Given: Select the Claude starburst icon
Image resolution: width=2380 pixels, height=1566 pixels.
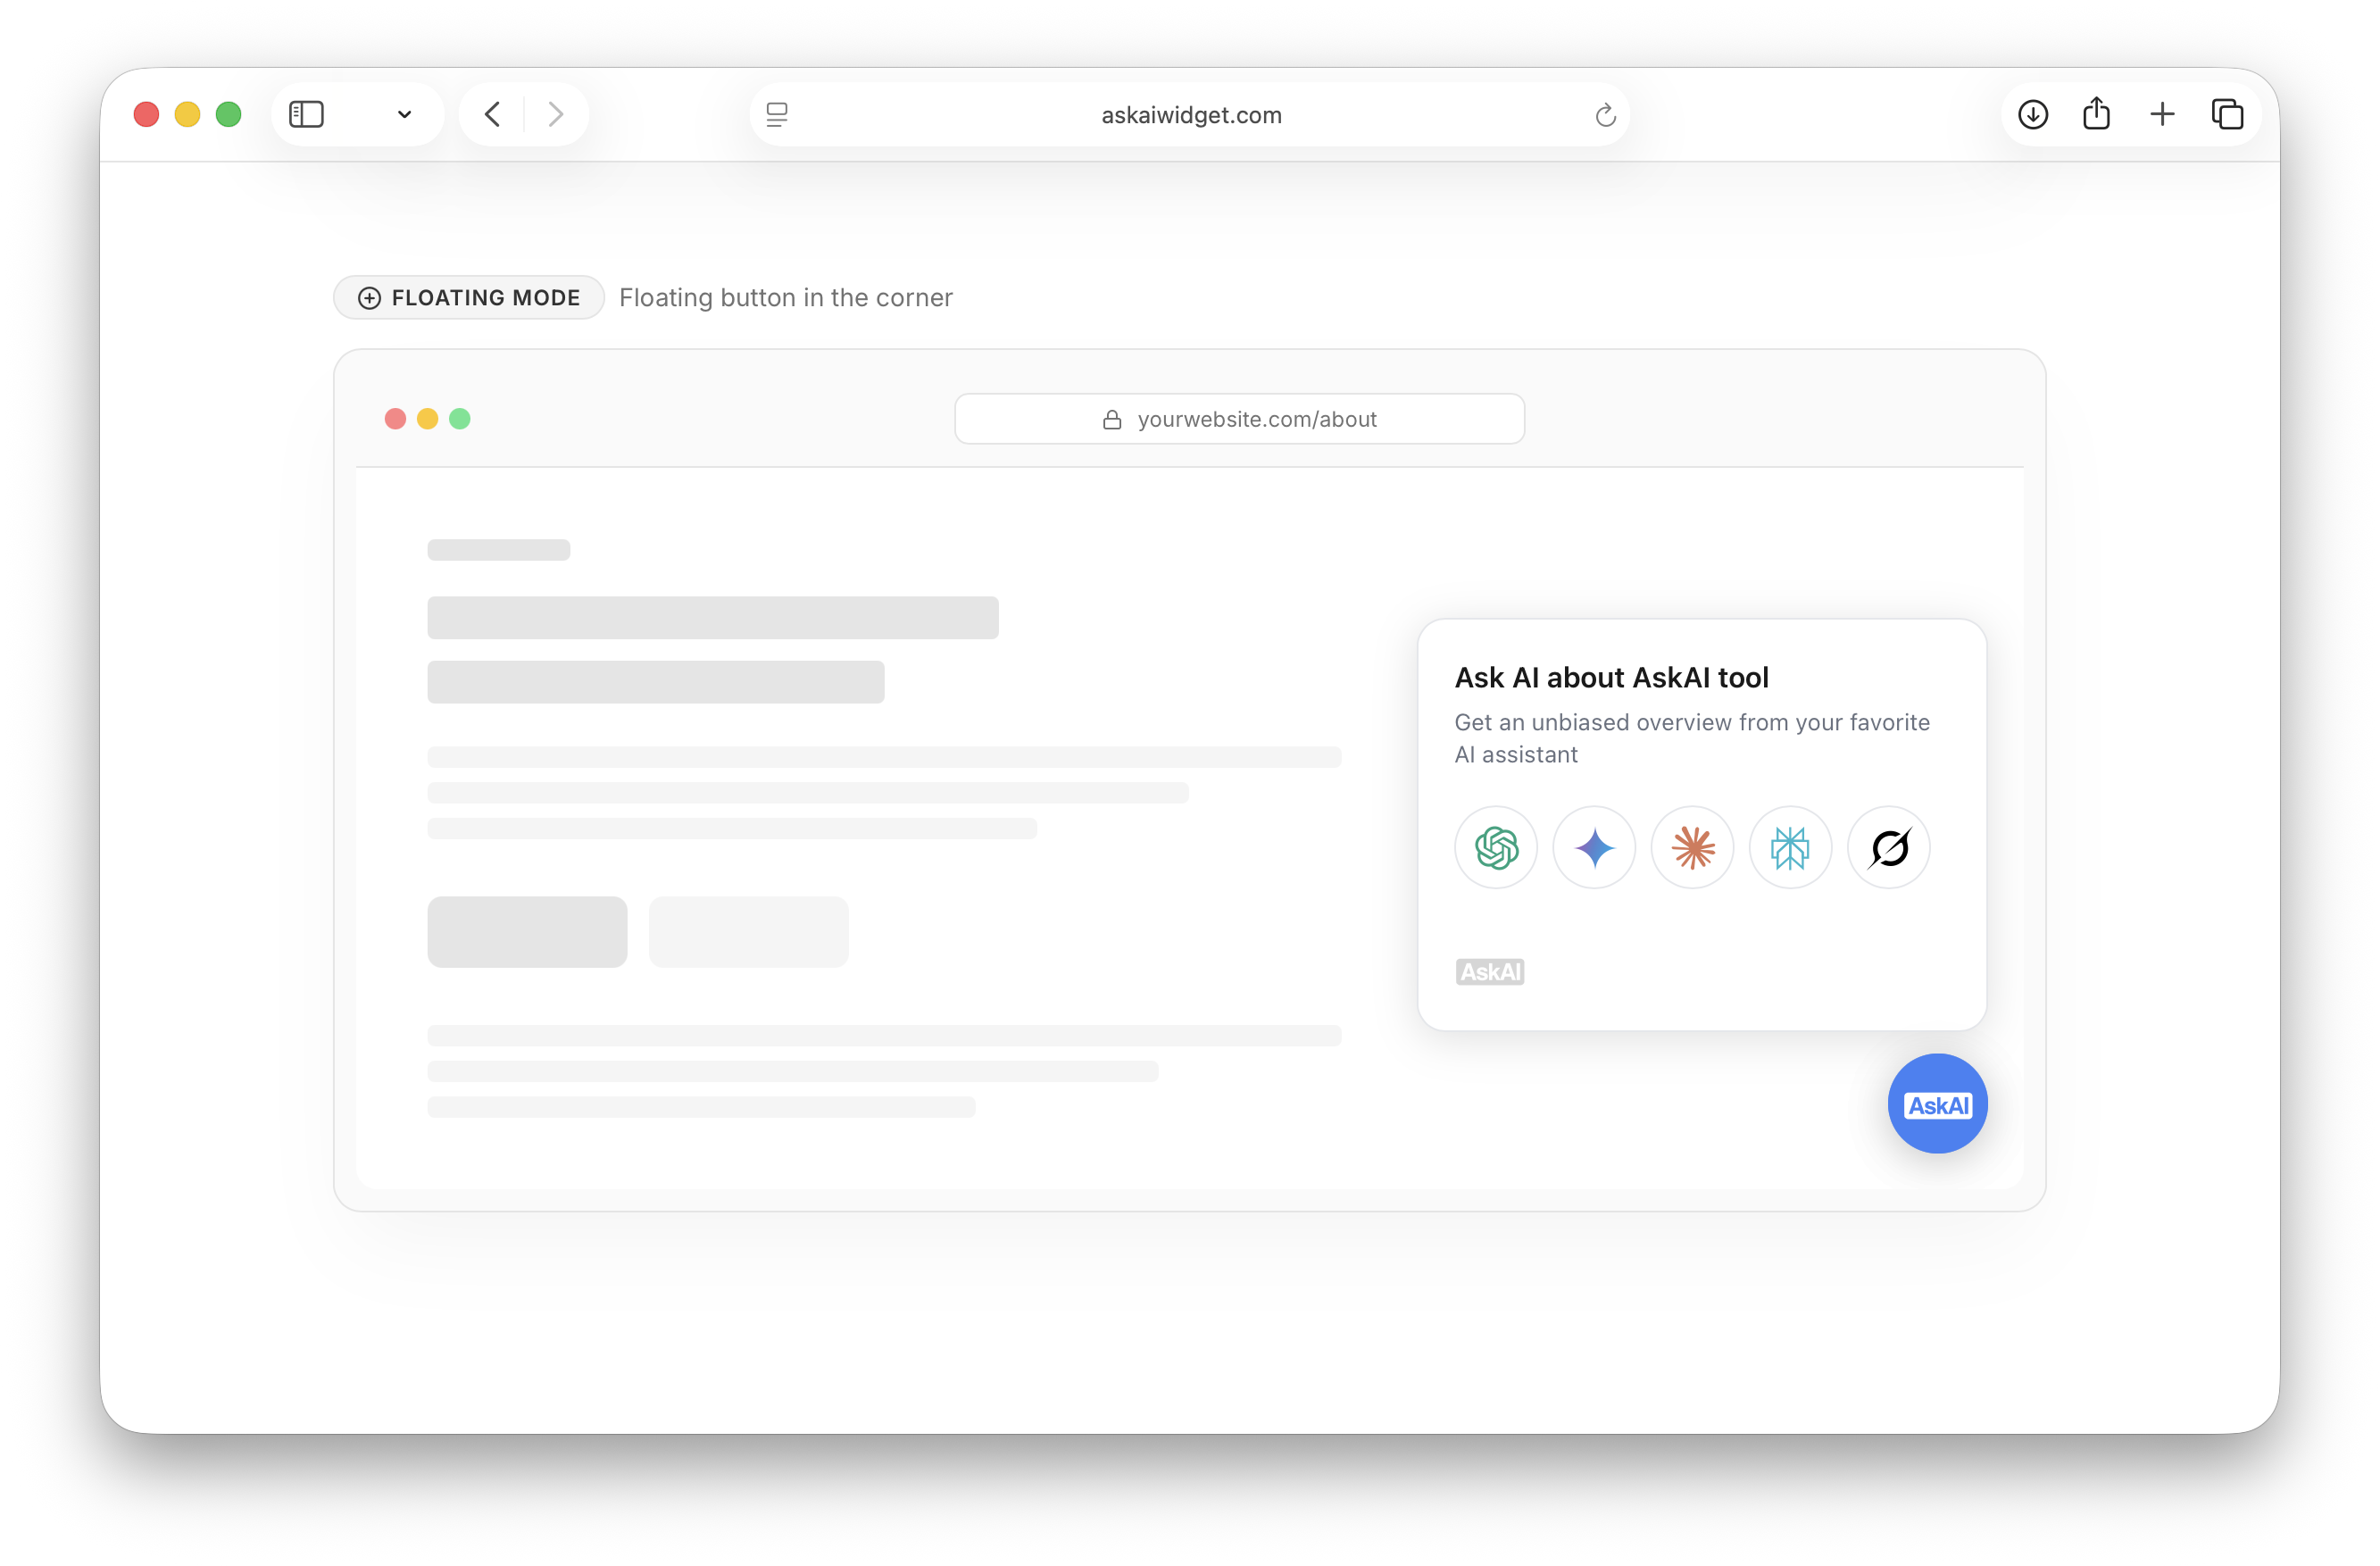Looking at the screenshot, I should click(x=1692, y=848).
